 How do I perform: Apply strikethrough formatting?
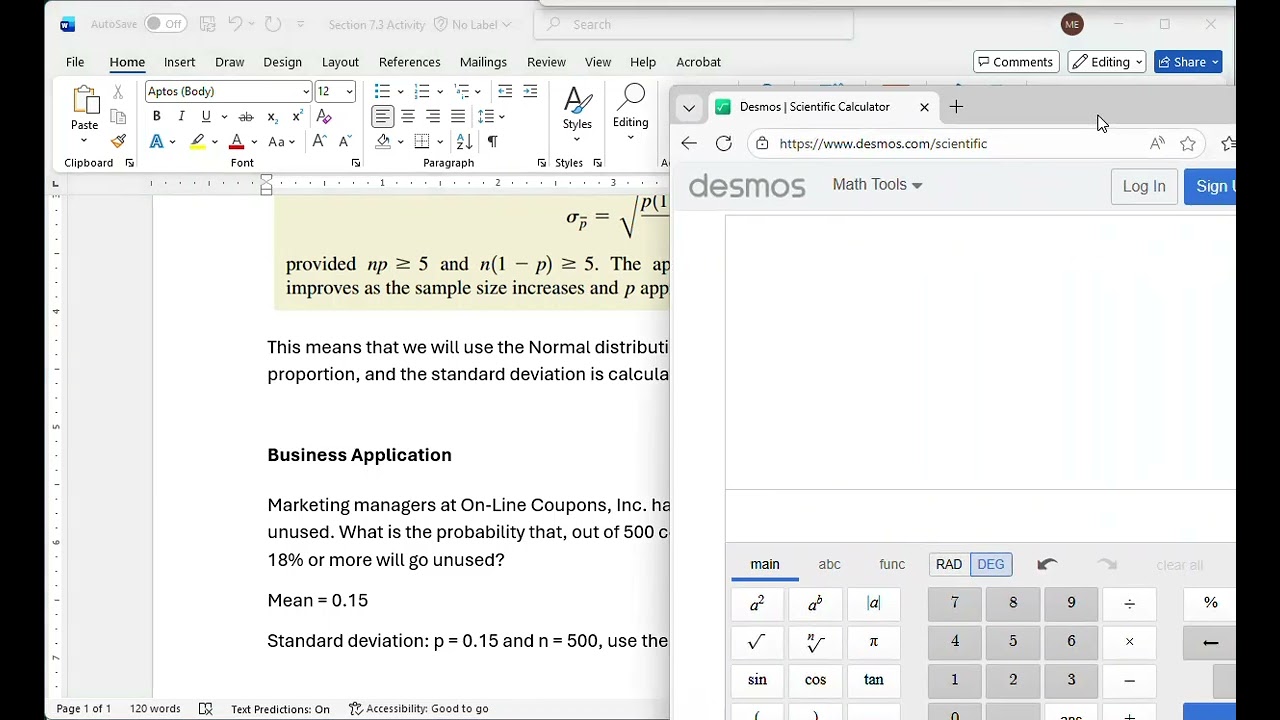pyautogui.click(x=246, y=116)
